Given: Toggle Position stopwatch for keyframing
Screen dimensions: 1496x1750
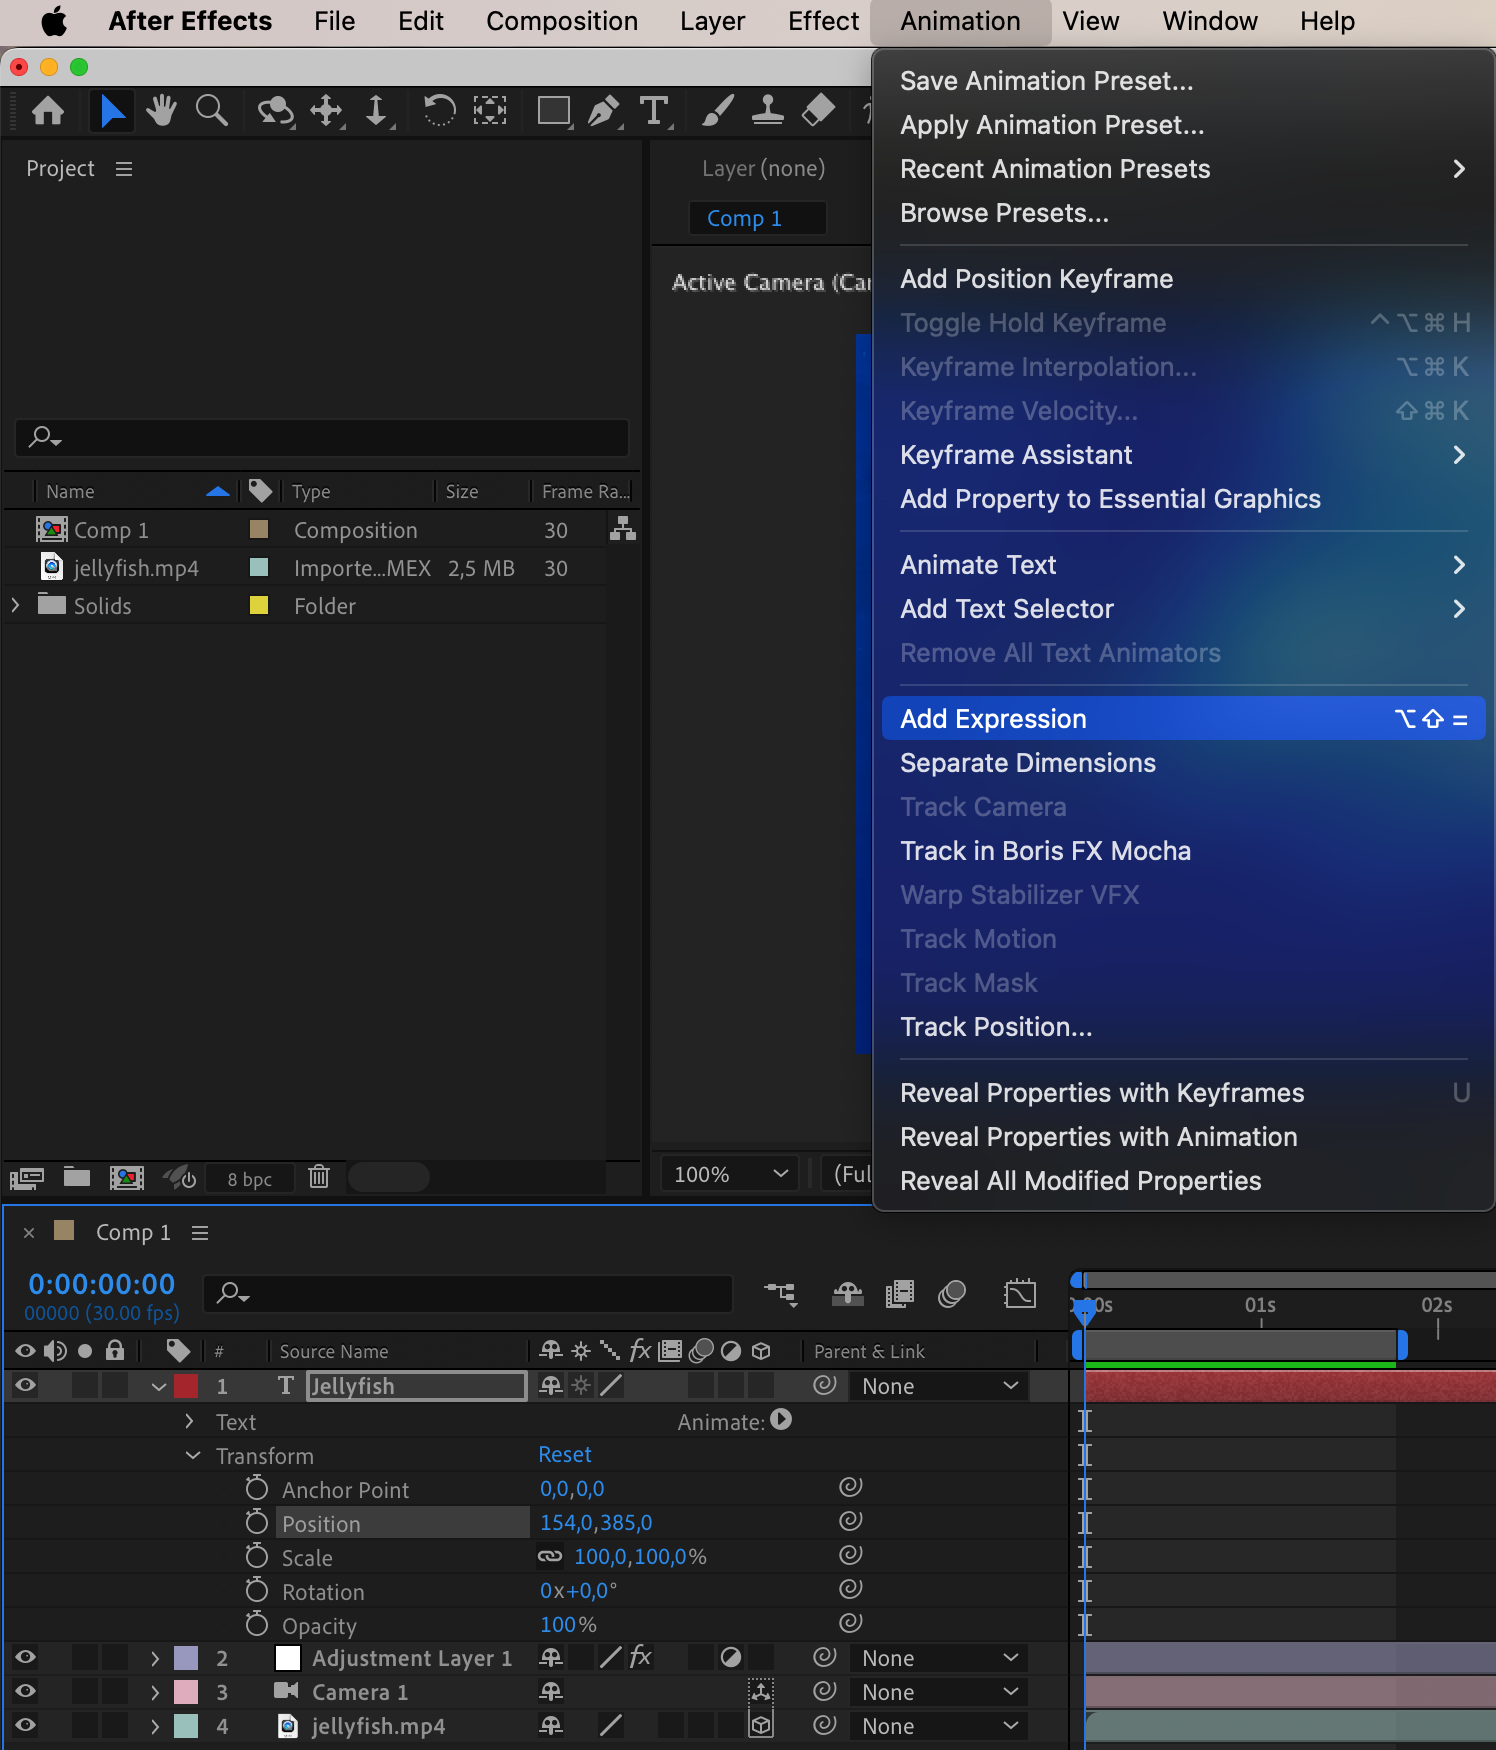Looking at the screenshot, I should (257, 1523).
